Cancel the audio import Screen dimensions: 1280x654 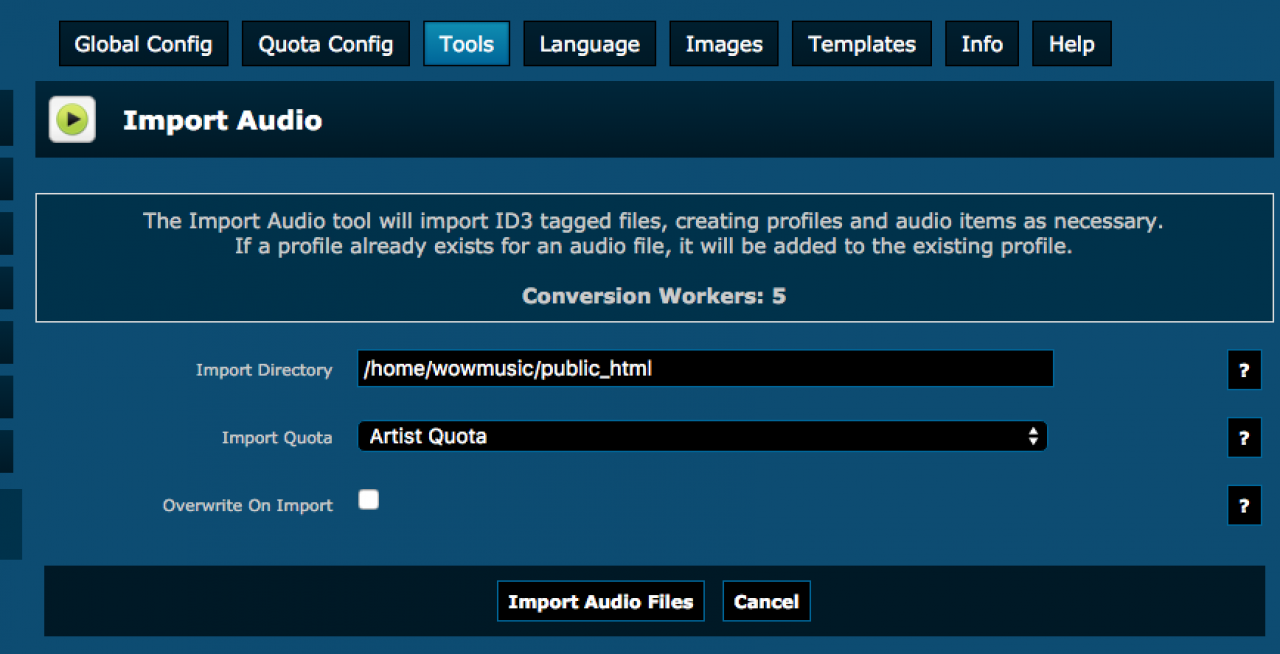(x=766, y=602)
